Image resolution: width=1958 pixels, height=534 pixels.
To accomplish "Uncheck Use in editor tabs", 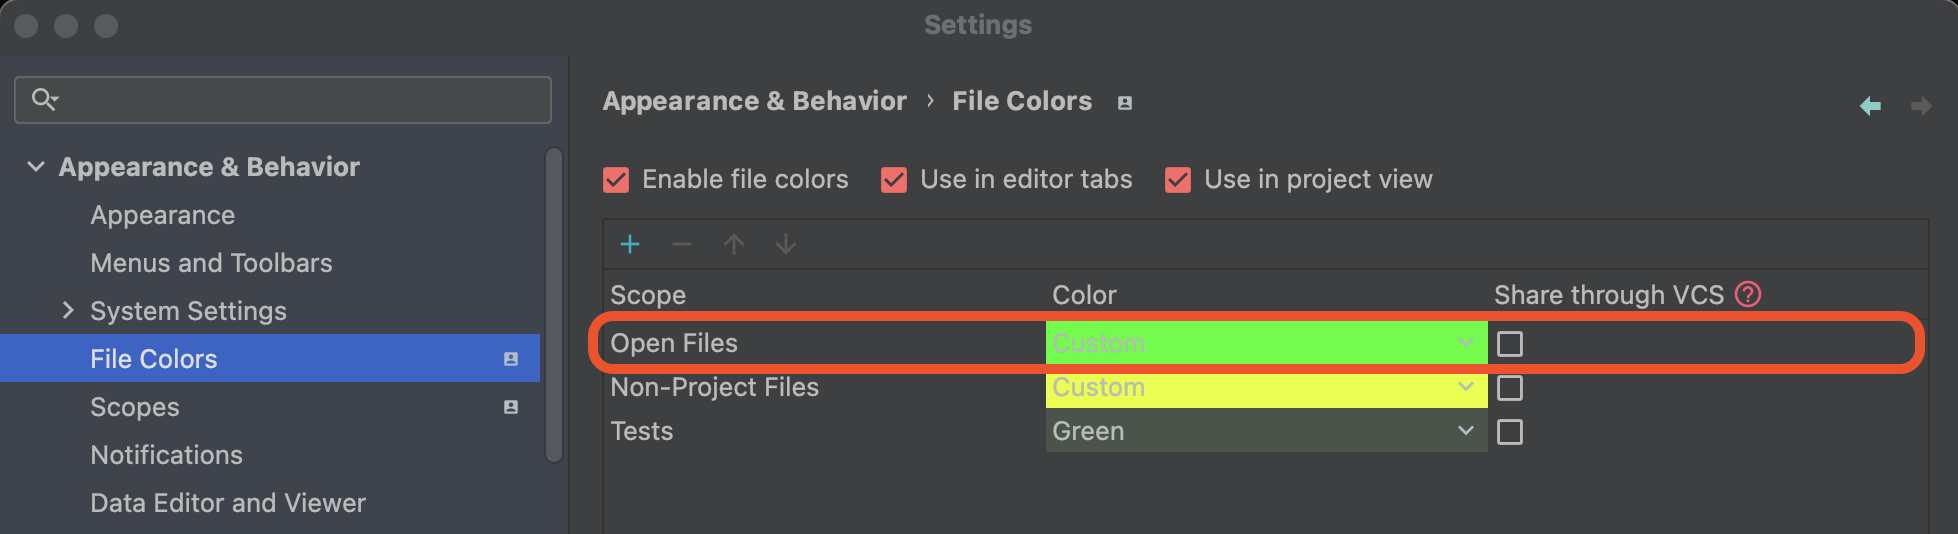I will (894, 180).
